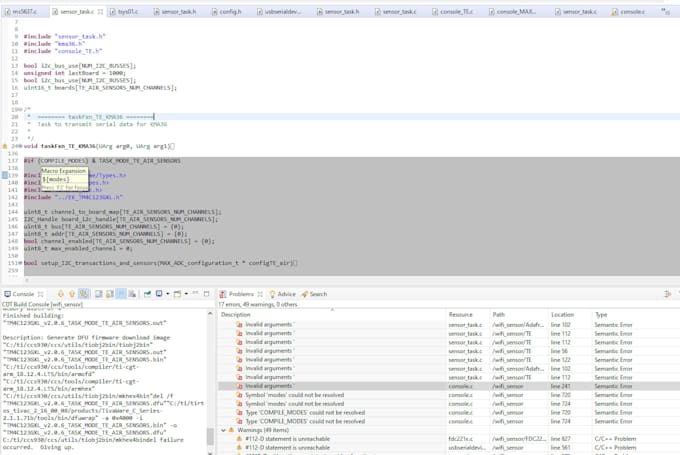Expand folded taskFxn_TE_KMA36 function at line 24

click(21, 146)
